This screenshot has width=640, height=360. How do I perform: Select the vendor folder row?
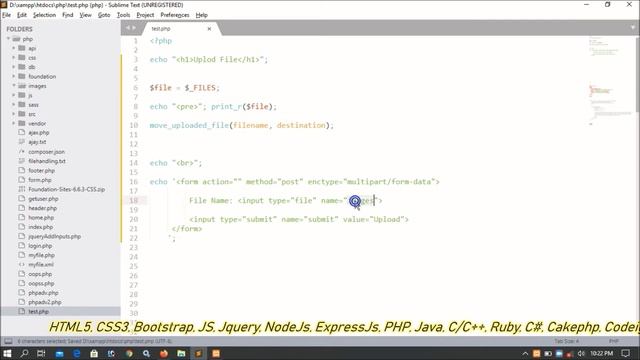click(x=60, y=123)
